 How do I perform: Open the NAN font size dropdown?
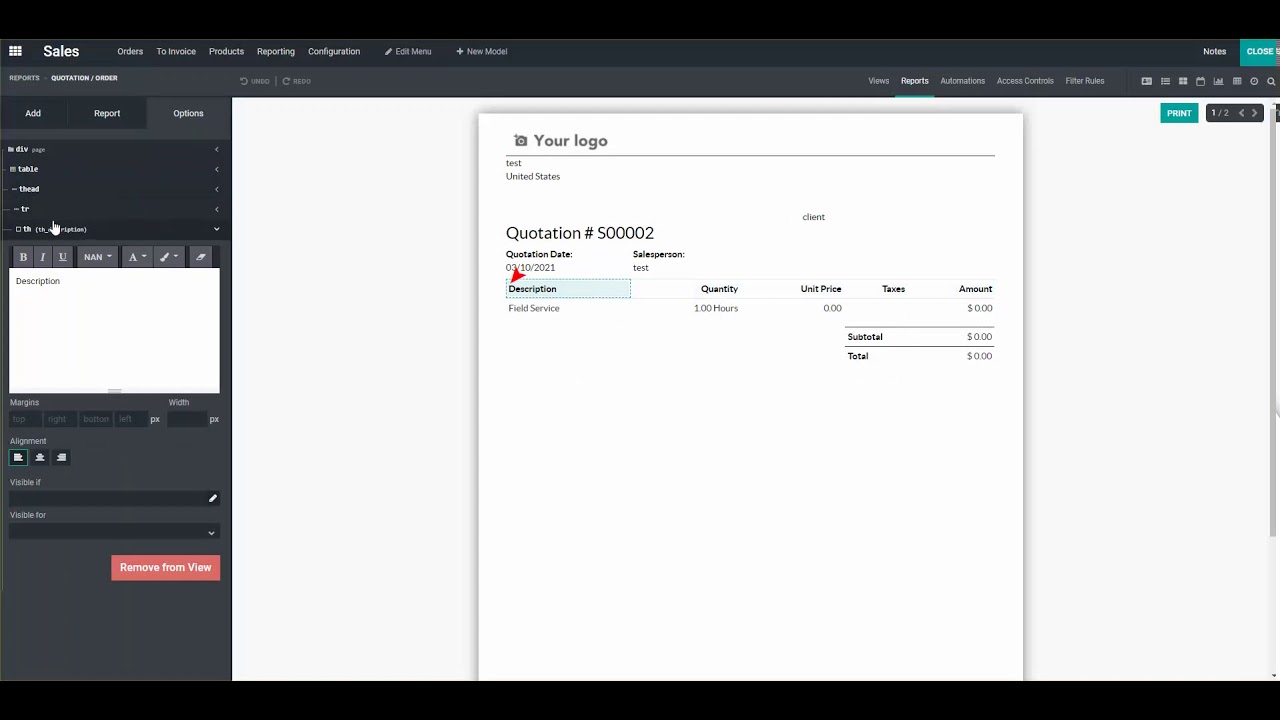[97, 257]
